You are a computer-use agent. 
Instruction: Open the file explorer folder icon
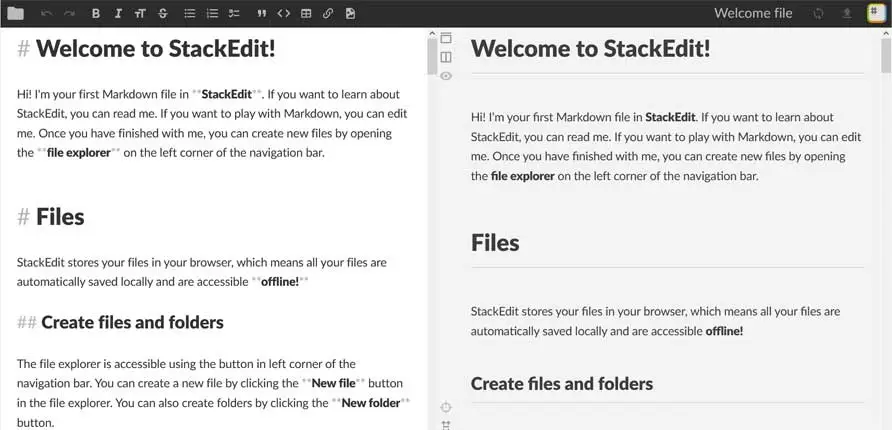click(15, 13)
